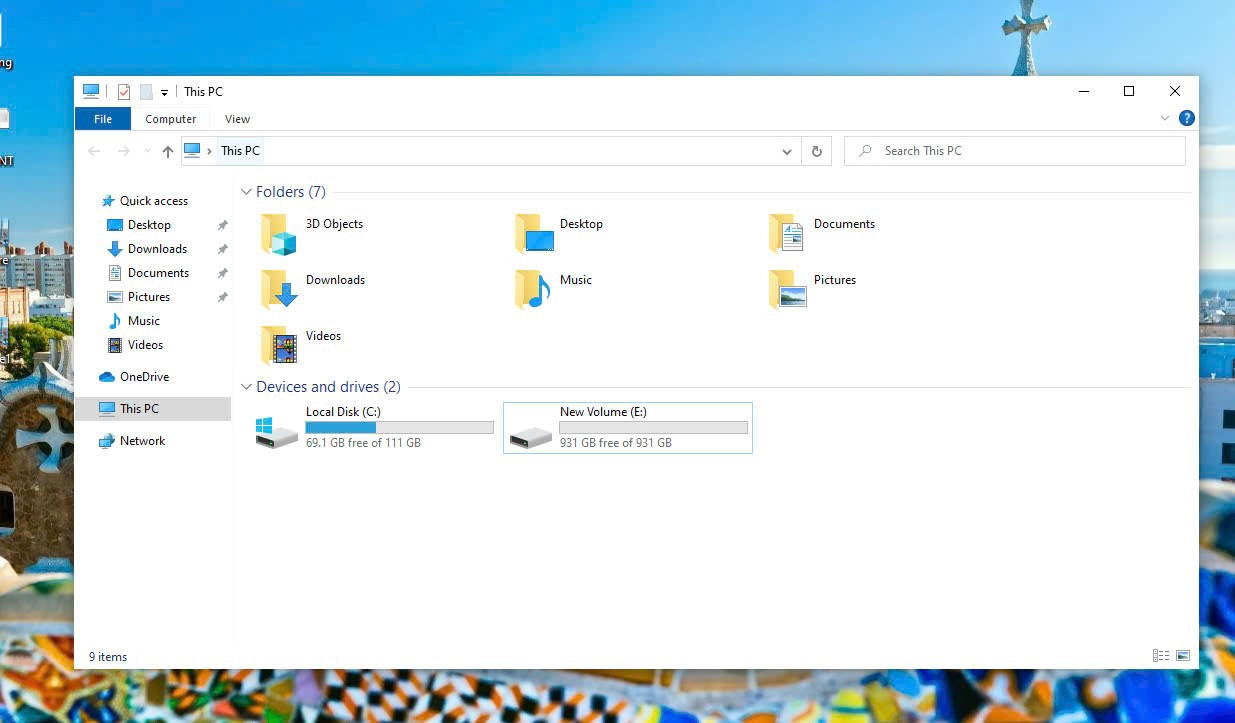This screenshot has height=723, width=1235.
Task: Open the File menu tab
Action: [x=102, y=119]
